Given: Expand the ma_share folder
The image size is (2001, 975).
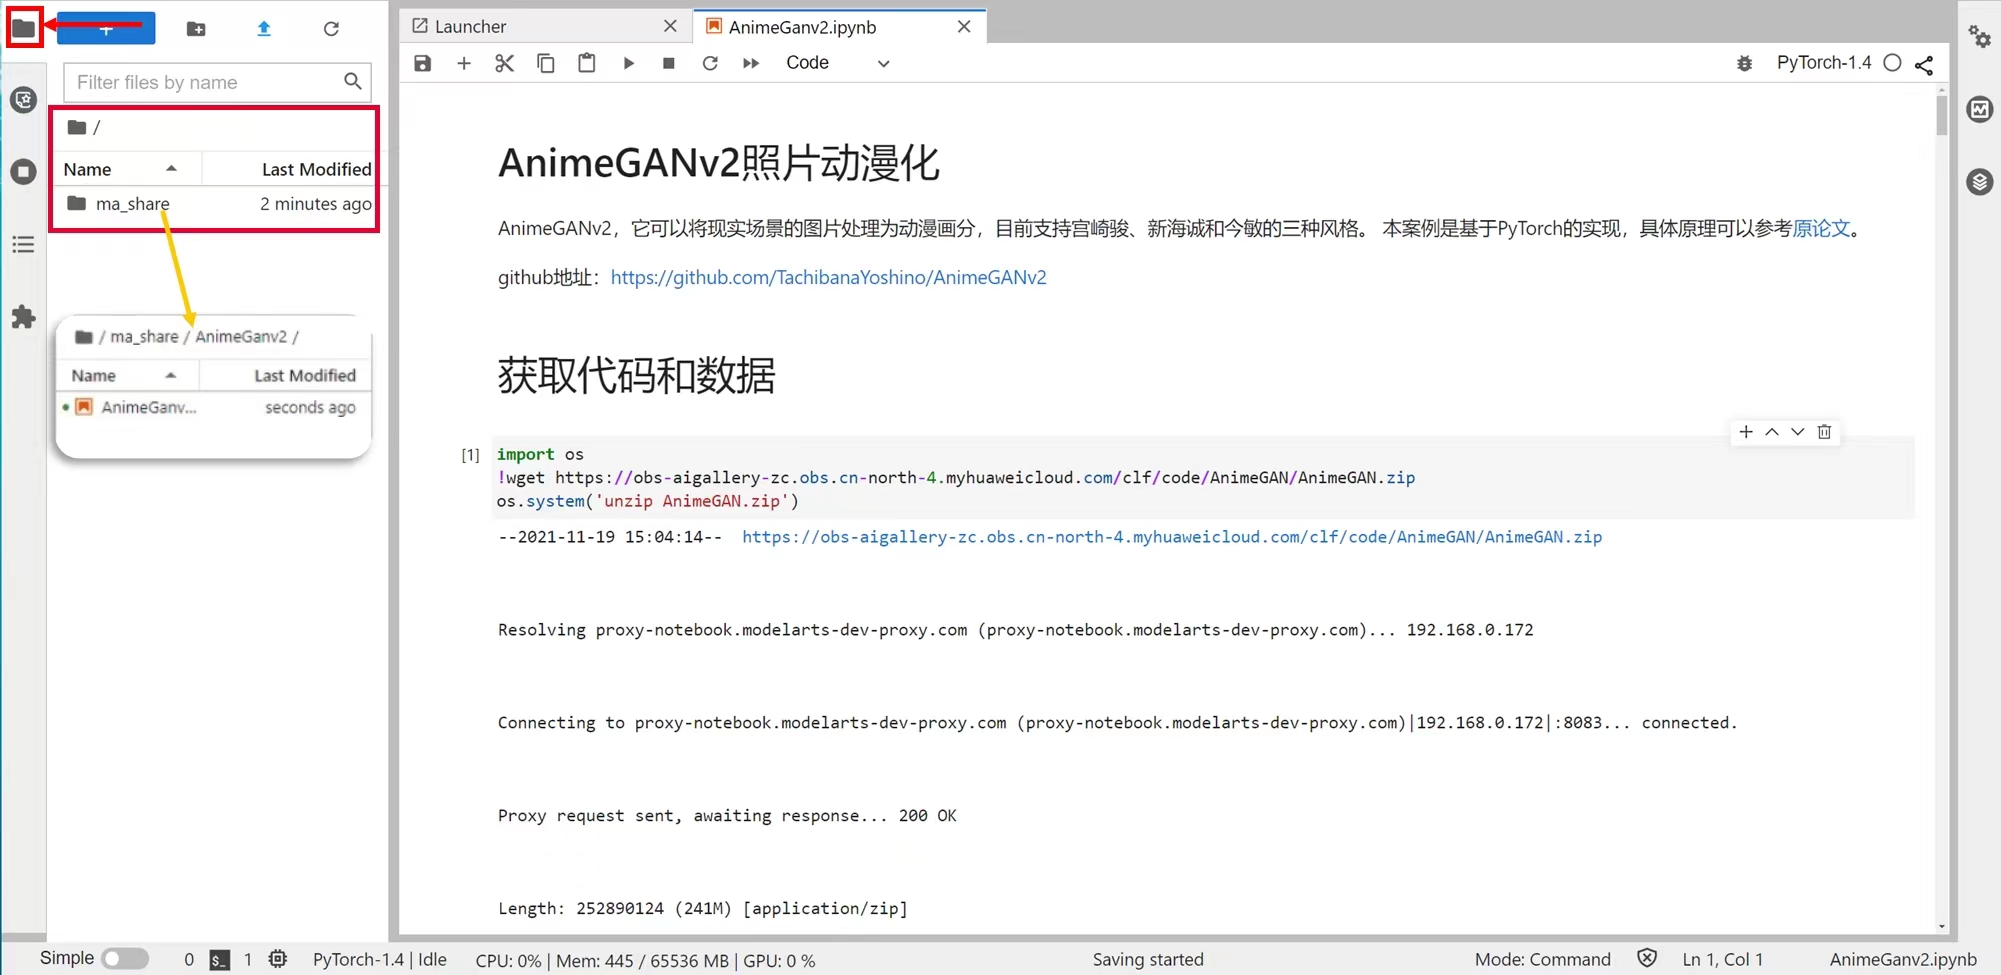Looking at the screenshot, I should click(131, 203).
